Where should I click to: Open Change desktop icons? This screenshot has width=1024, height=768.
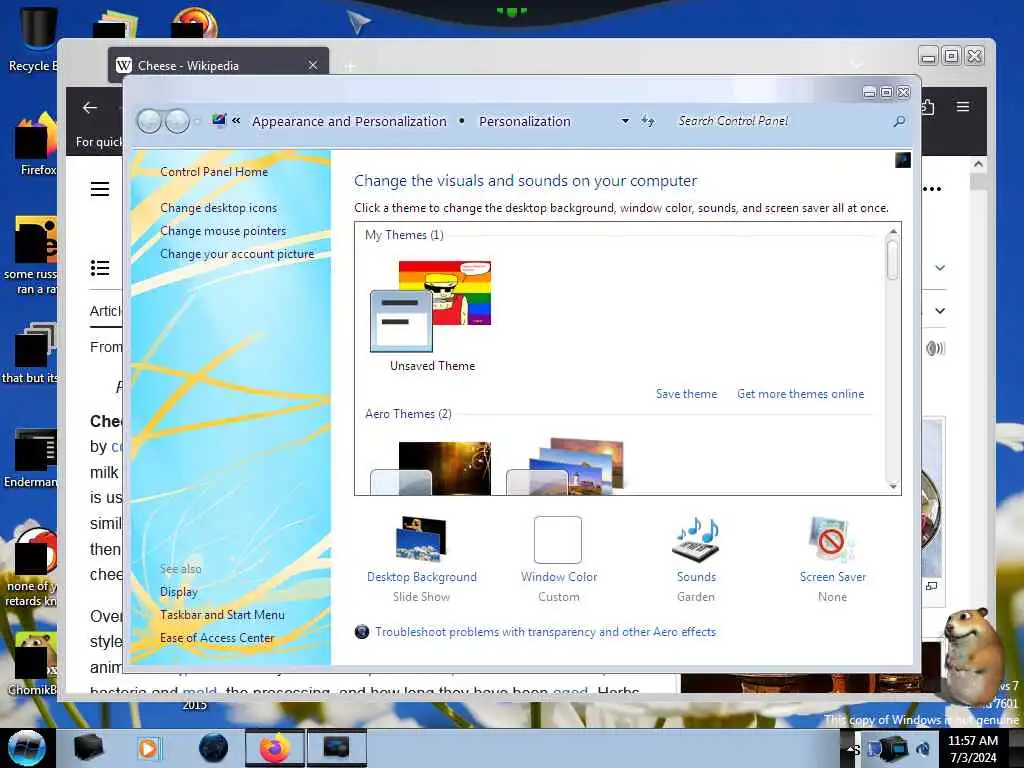(x=218, y=208)
